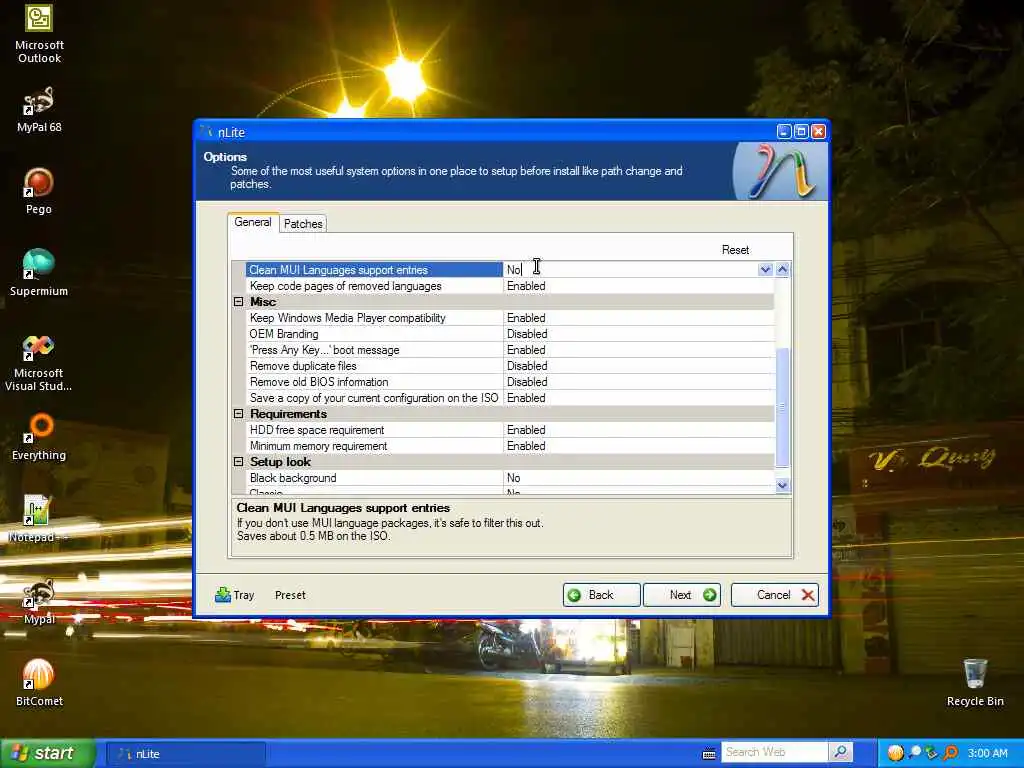
Task: Click the orange Everything tray icon
Action: pyautogui.click(x=951, y=753)
